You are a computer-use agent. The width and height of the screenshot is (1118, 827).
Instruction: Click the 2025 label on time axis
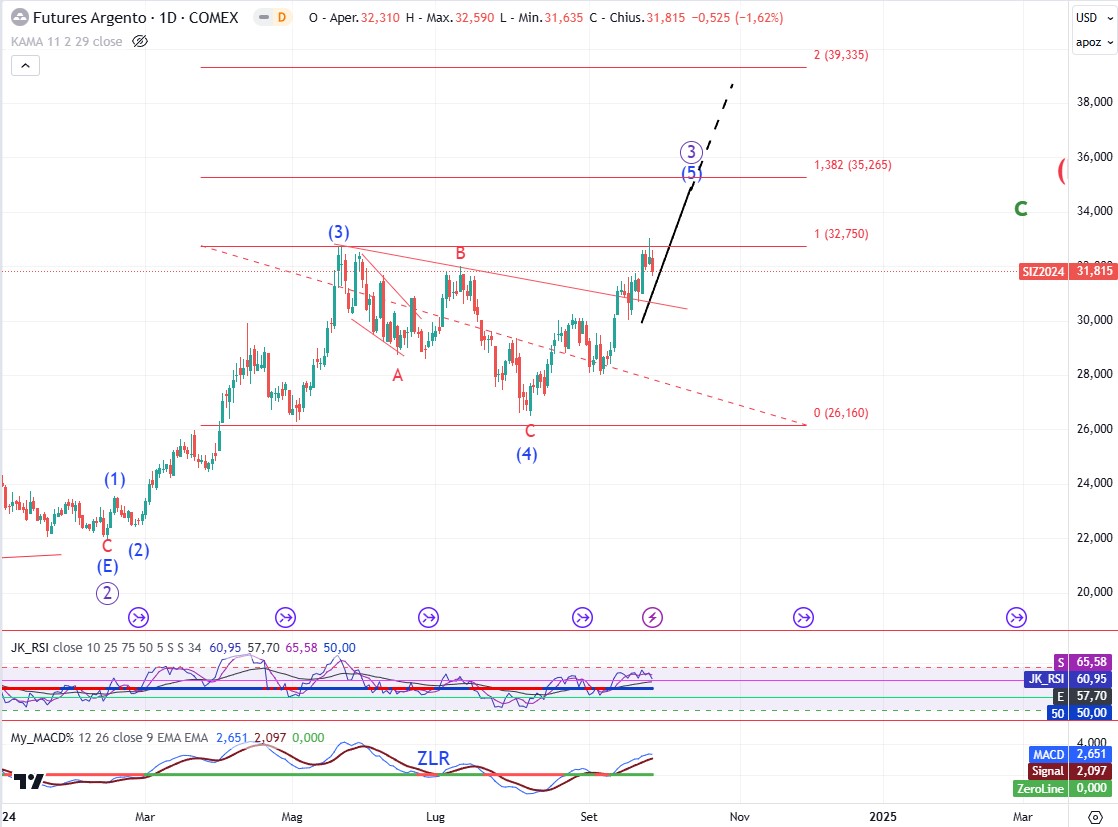point(883,816)
